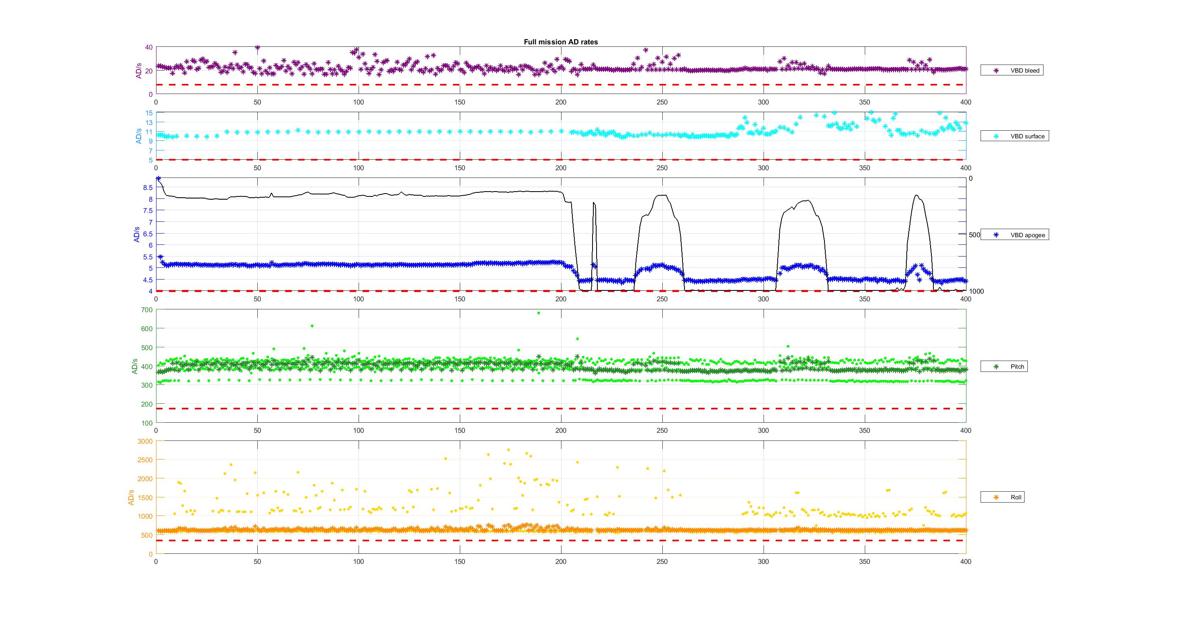This screenshot has width=1200, height=622.
Task: Click x-axis tick '100' beneath the VBD surface plot
Action: point(359,167)
